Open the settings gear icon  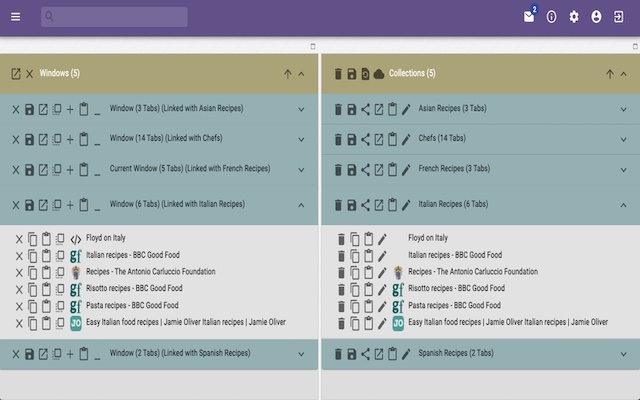pos(574,17)
